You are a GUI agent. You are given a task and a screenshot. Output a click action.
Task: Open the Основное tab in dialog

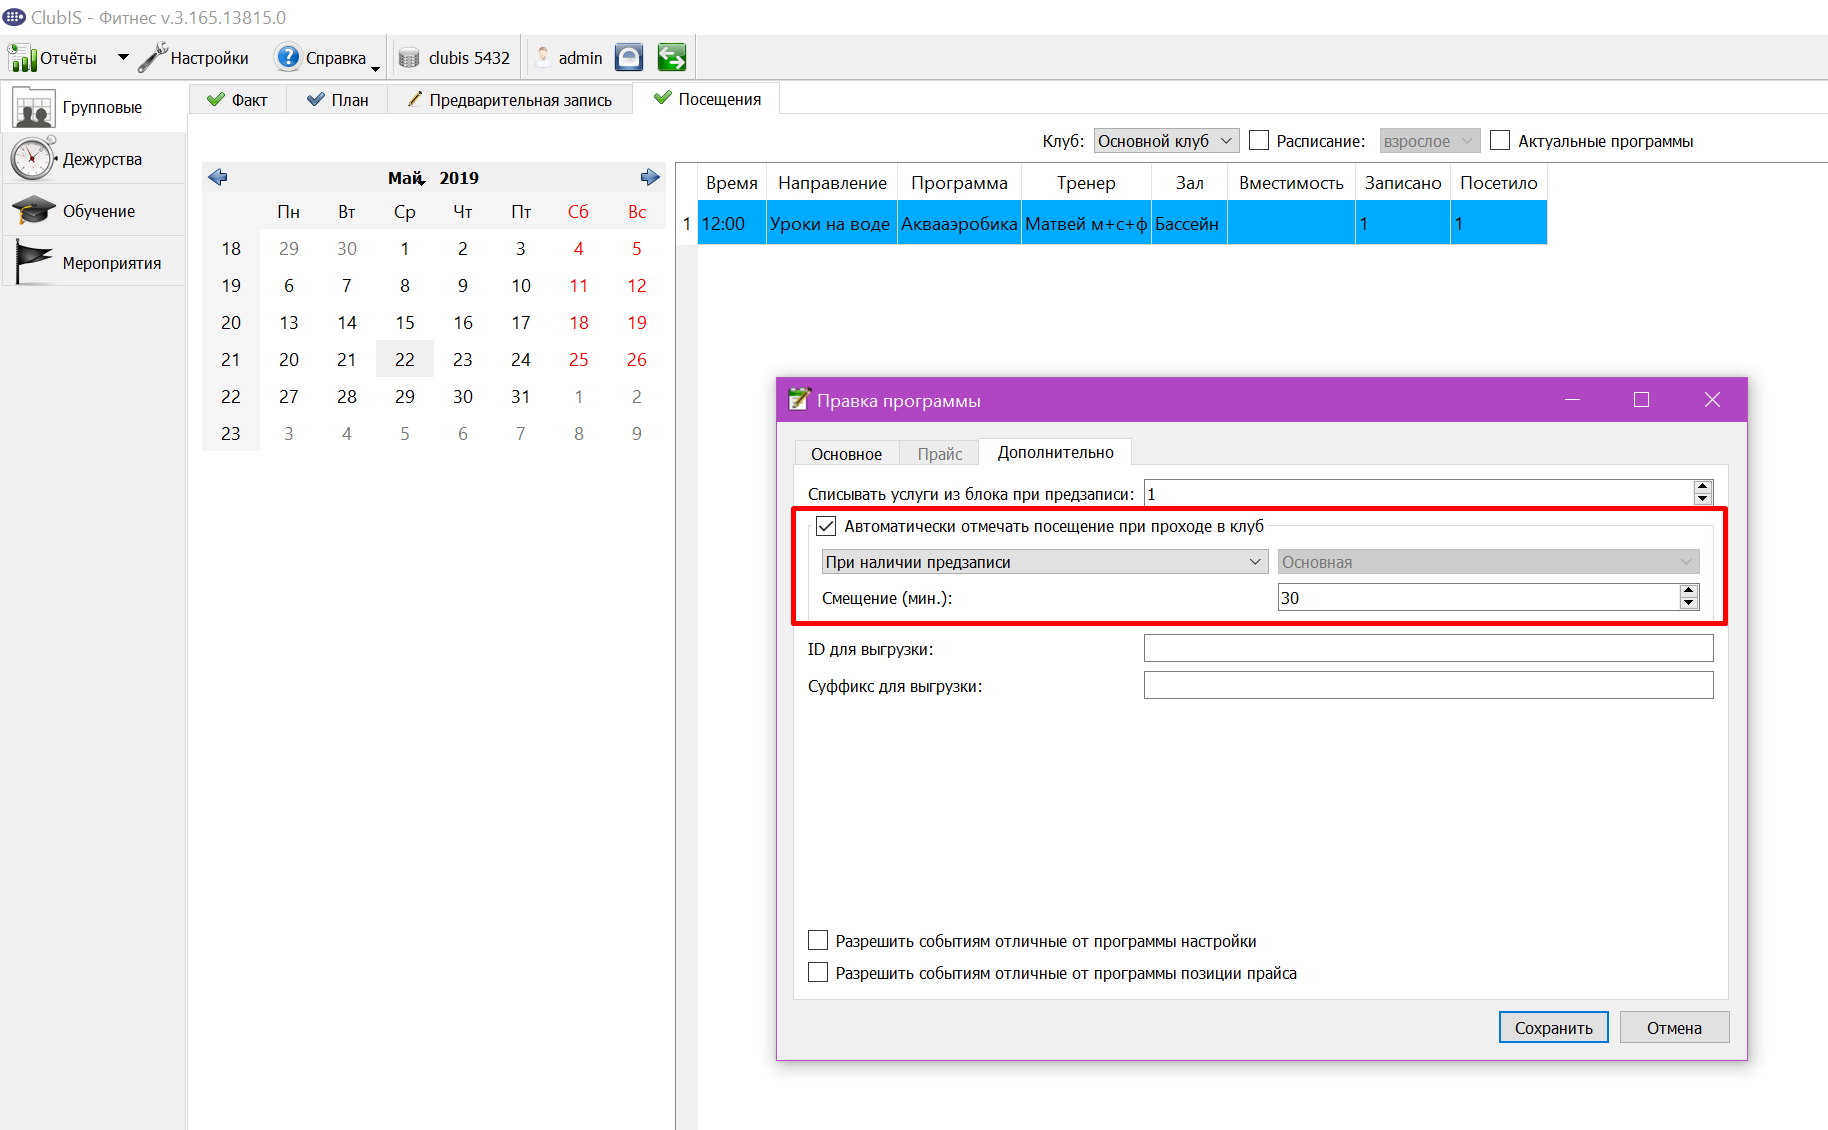click(x=846, y=454)
